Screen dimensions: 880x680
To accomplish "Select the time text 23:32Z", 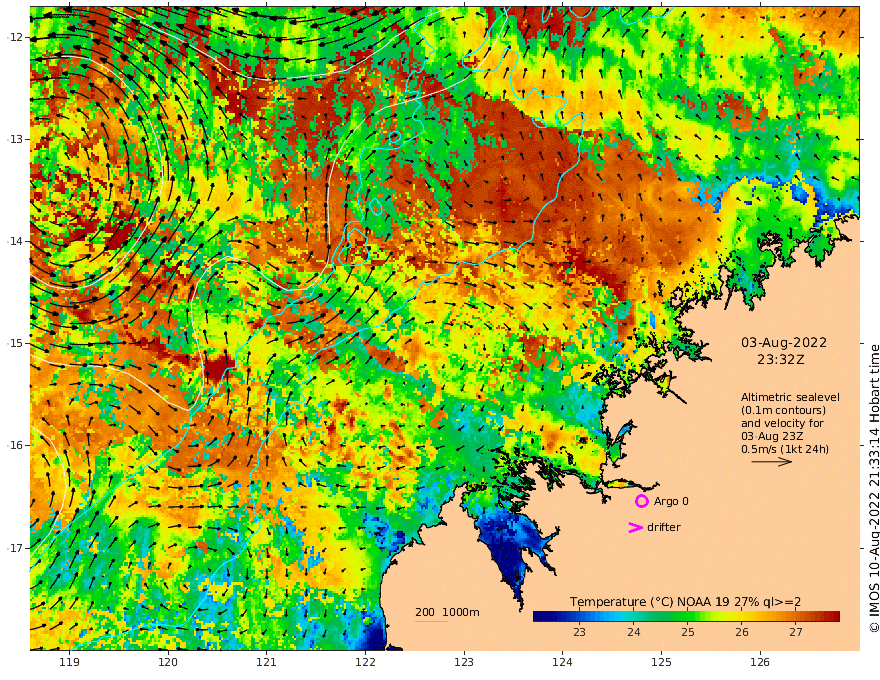I will (780, 360).
